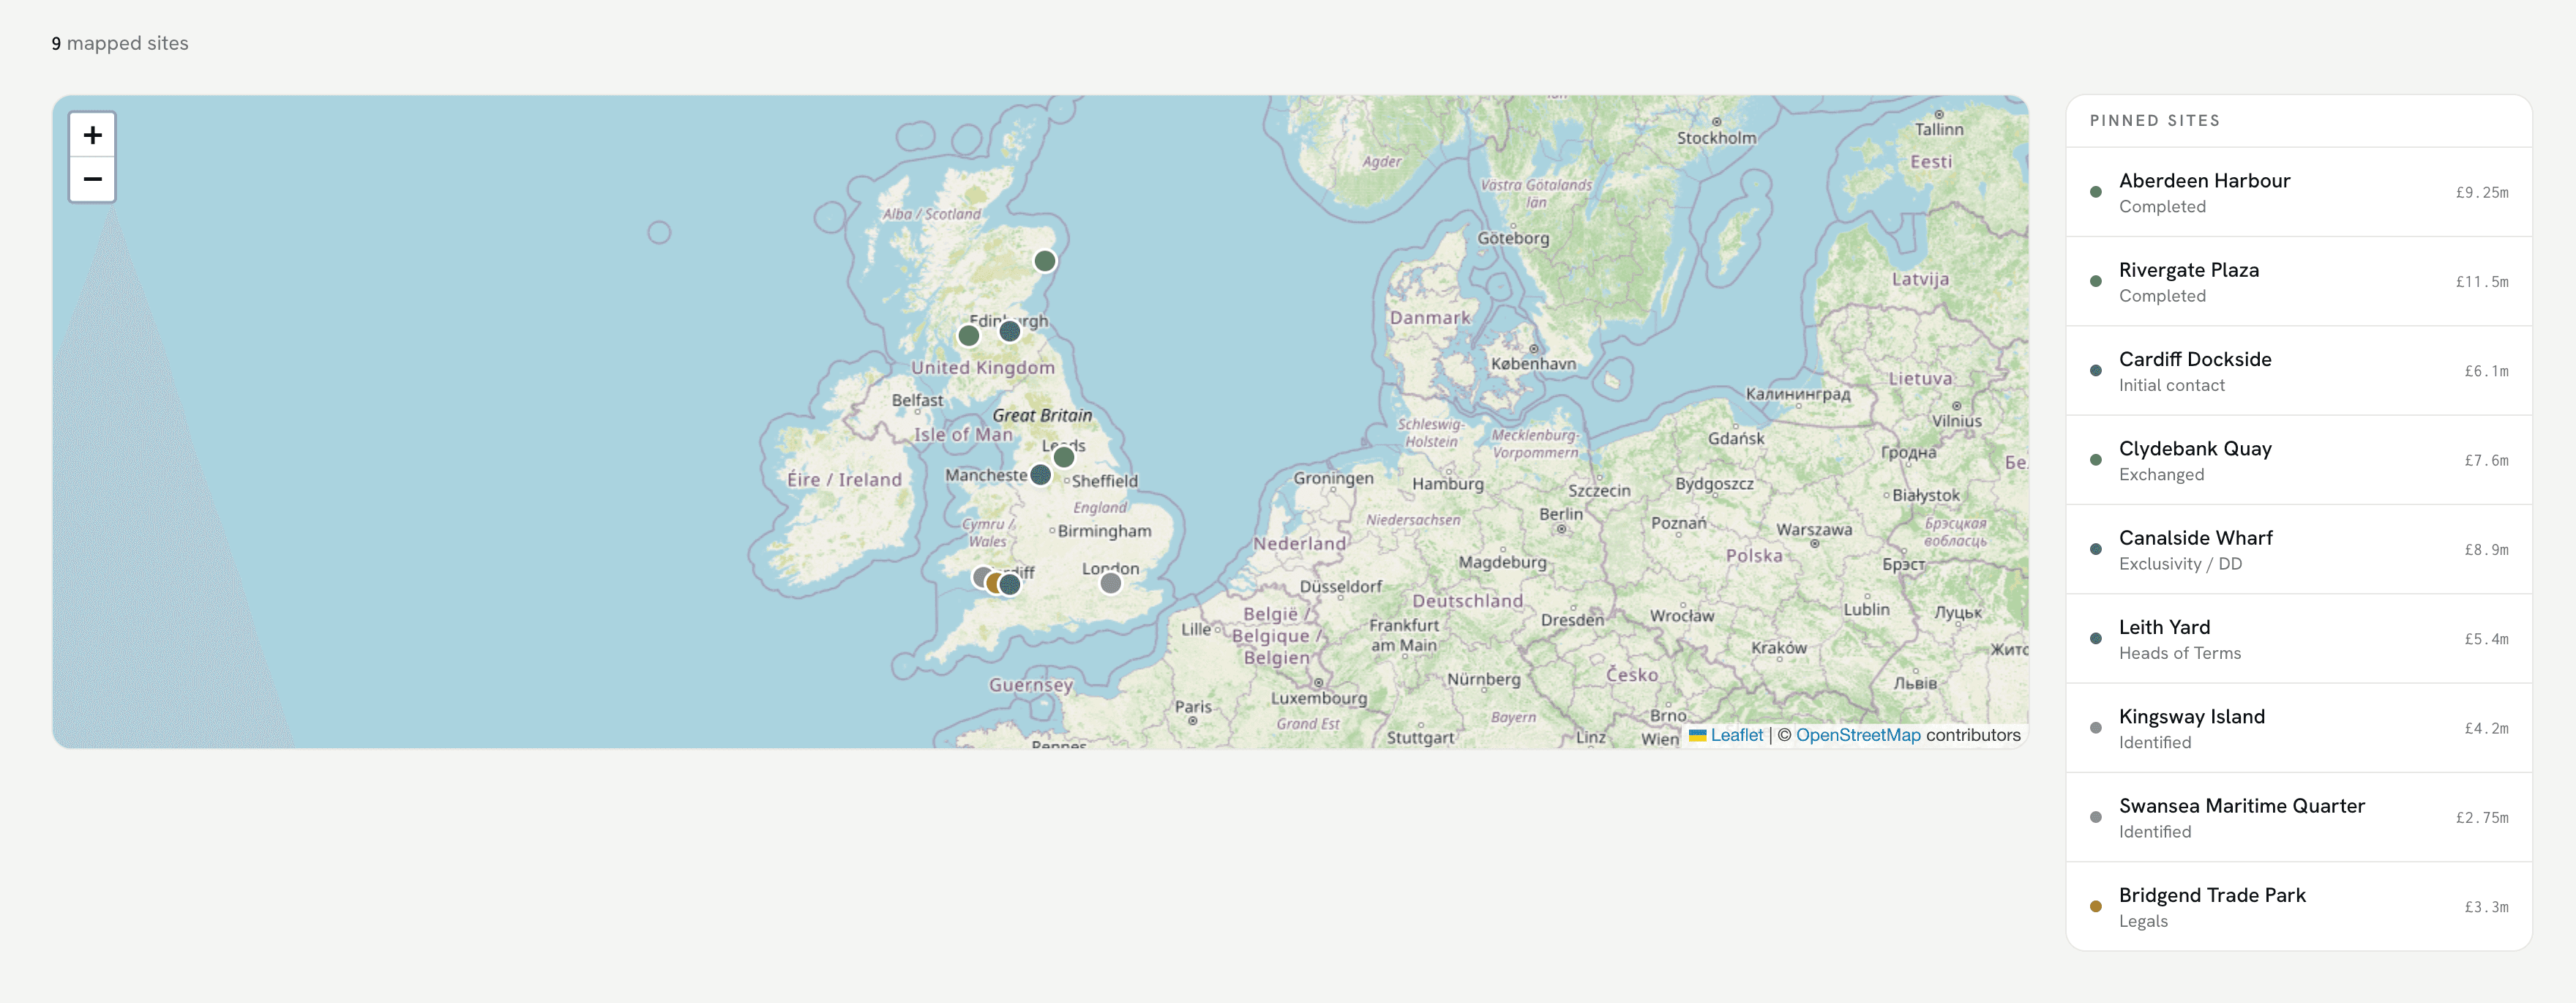Click the green status dot beside Aberdeen Harbour
2576x1003 pixels.
tap(2096, 192)
